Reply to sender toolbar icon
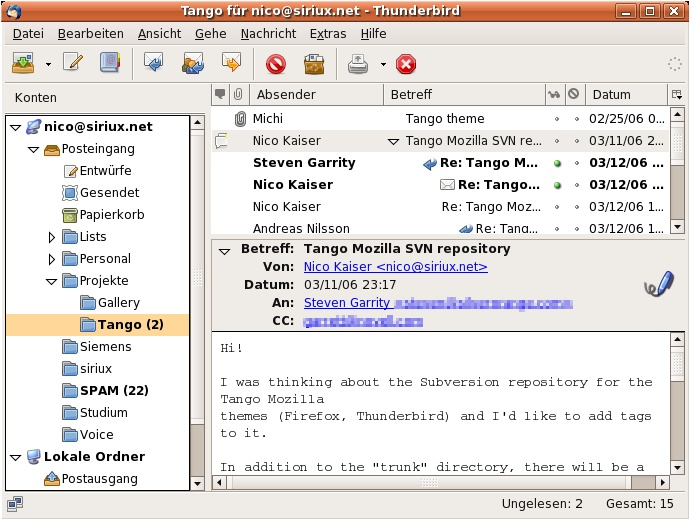 pos(154,62)
